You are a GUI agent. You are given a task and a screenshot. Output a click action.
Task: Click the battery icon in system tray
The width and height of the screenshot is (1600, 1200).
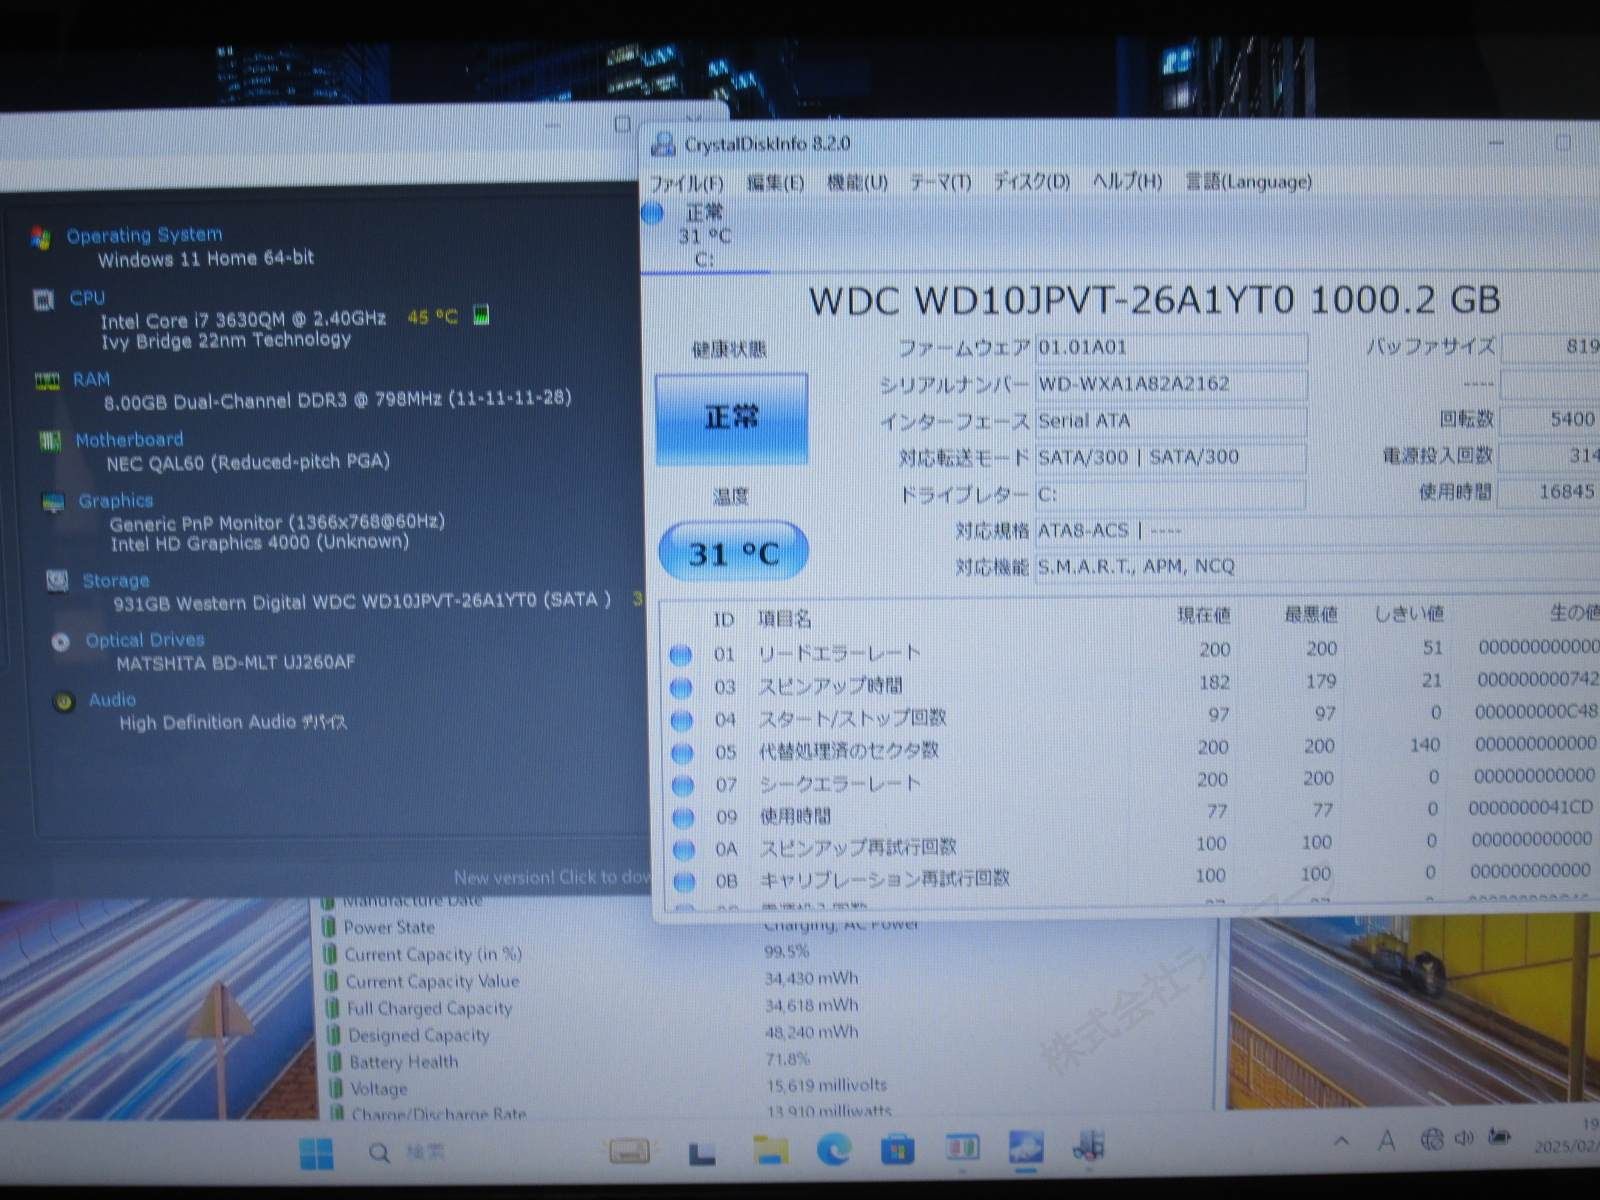(1499, 1137)
